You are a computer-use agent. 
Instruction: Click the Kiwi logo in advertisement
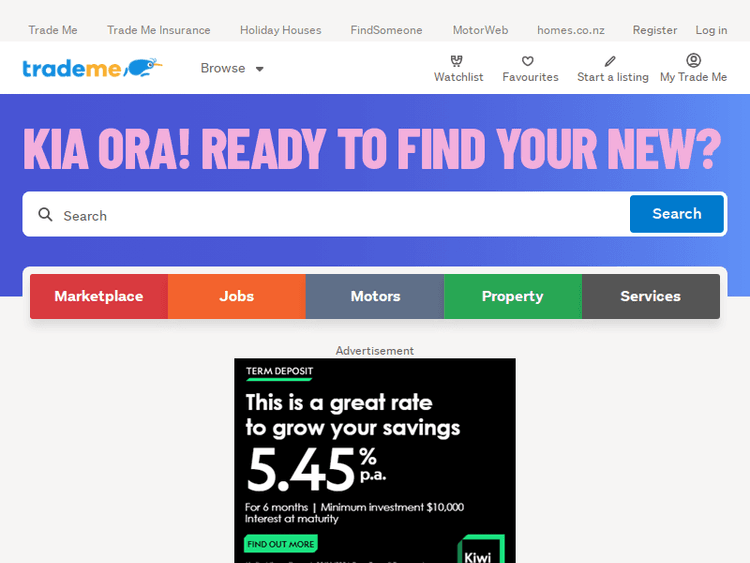[481, 550]
